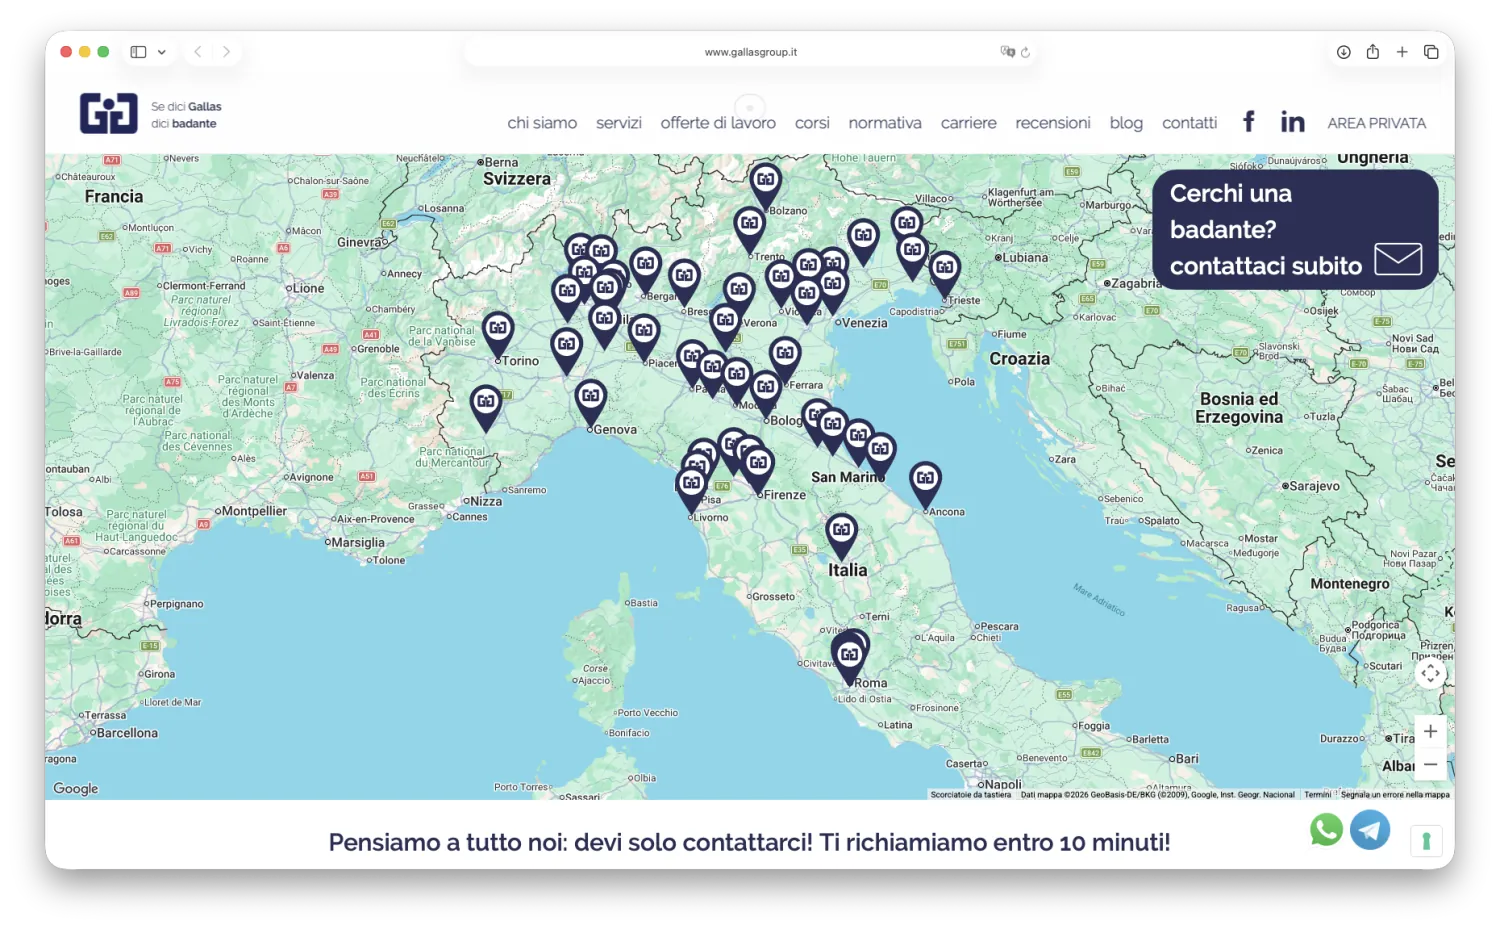1500x929 pixels.
Task: Open the translate option in the address bar
Action: 1007,52
